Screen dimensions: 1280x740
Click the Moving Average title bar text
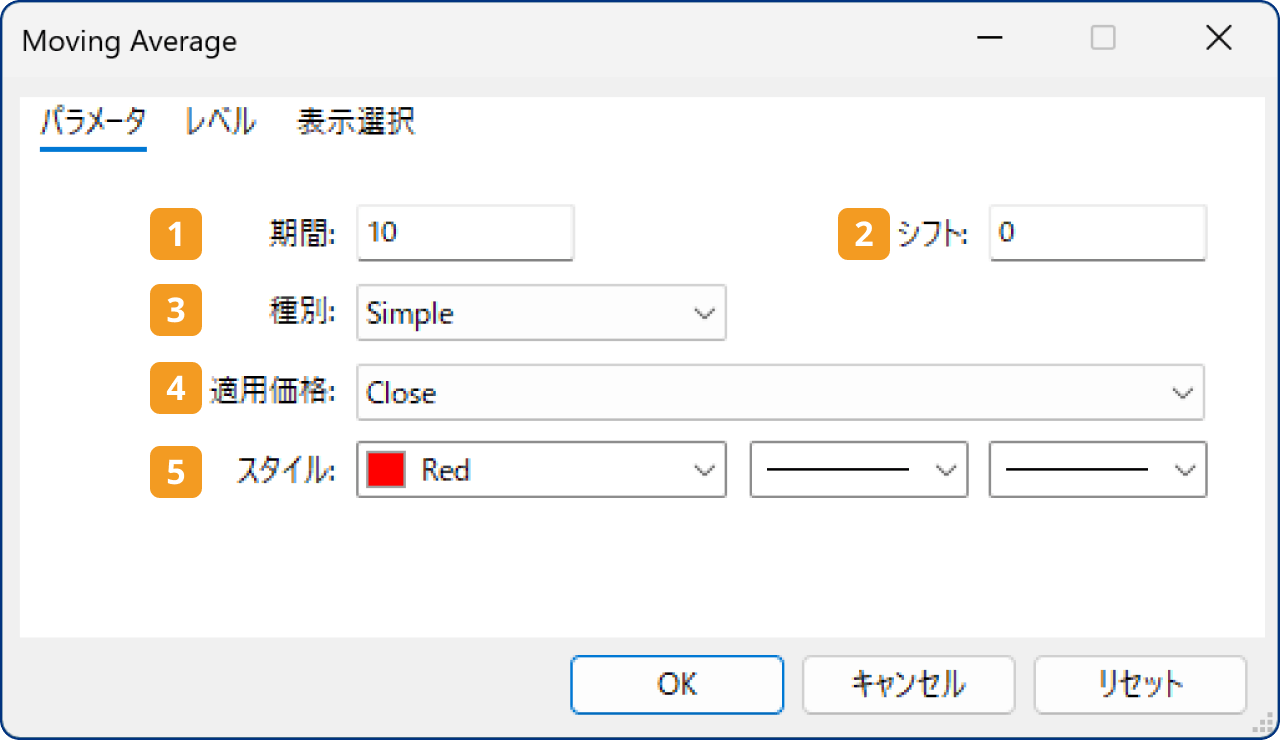pyautogui.click(x=129, y=41)
